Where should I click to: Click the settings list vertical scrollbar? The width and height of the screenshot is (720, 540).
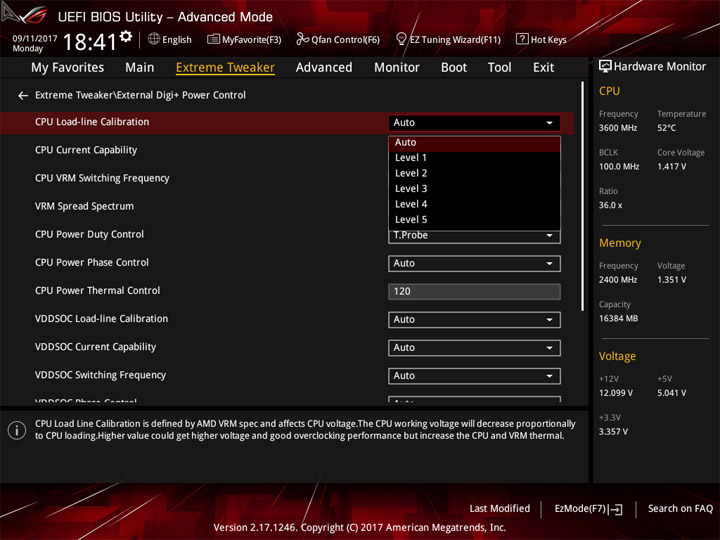(582, 197)
